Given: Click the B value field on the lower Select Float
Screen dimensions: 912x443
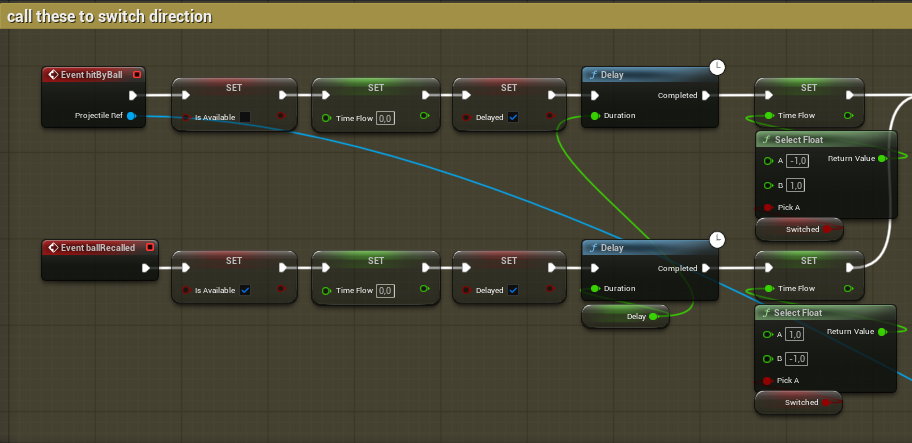Looking at the screenshot, I should [x=797, y=358].
